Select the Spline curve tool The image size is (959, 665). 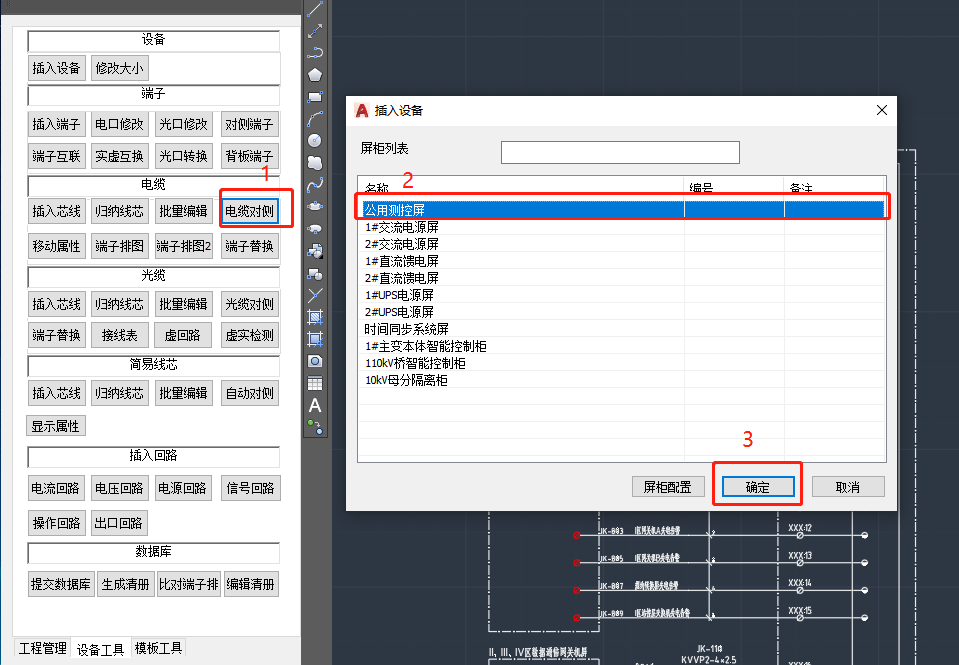click(x=315, y=184)
